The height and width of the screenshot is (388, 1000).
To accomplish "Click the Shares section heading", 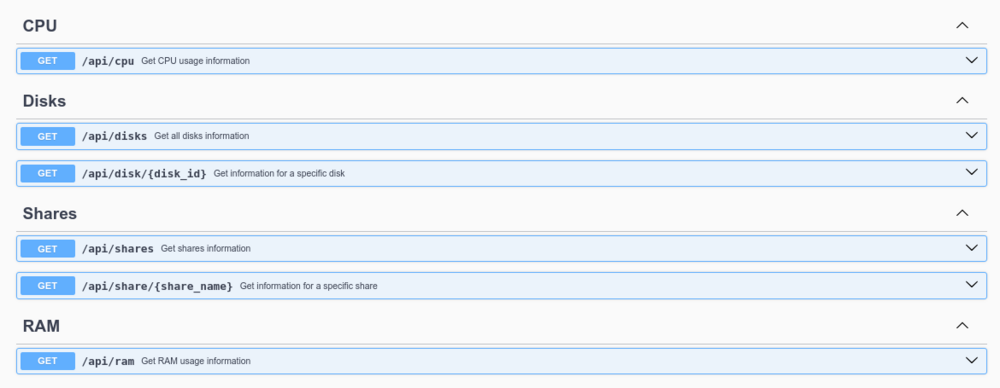I will (50, 214).
